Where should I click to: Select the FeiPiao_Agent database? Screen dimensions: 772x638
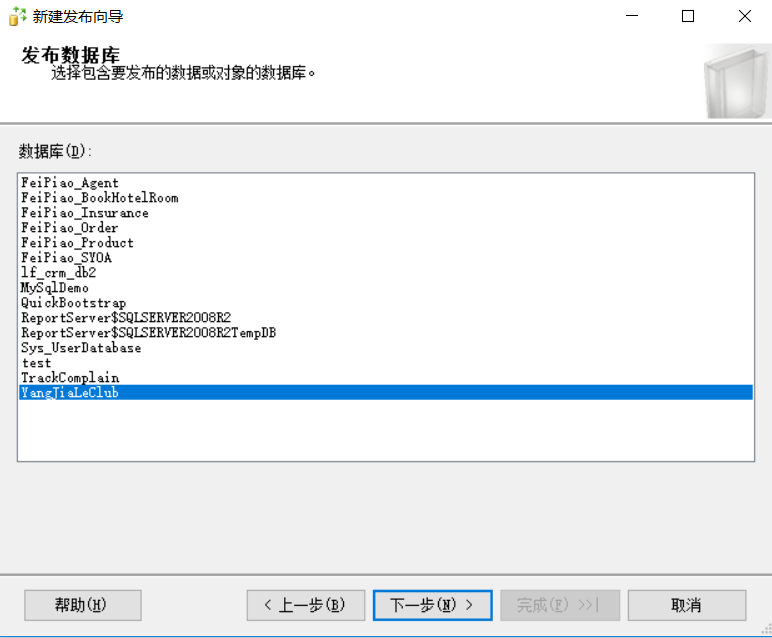[69, 183]
